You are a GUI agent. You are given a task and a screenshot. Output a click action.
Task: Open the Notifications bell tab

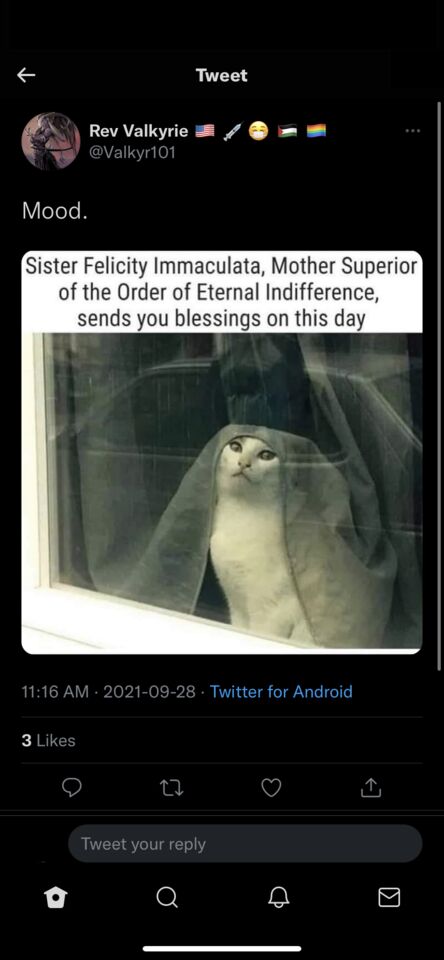coord(277,898)
